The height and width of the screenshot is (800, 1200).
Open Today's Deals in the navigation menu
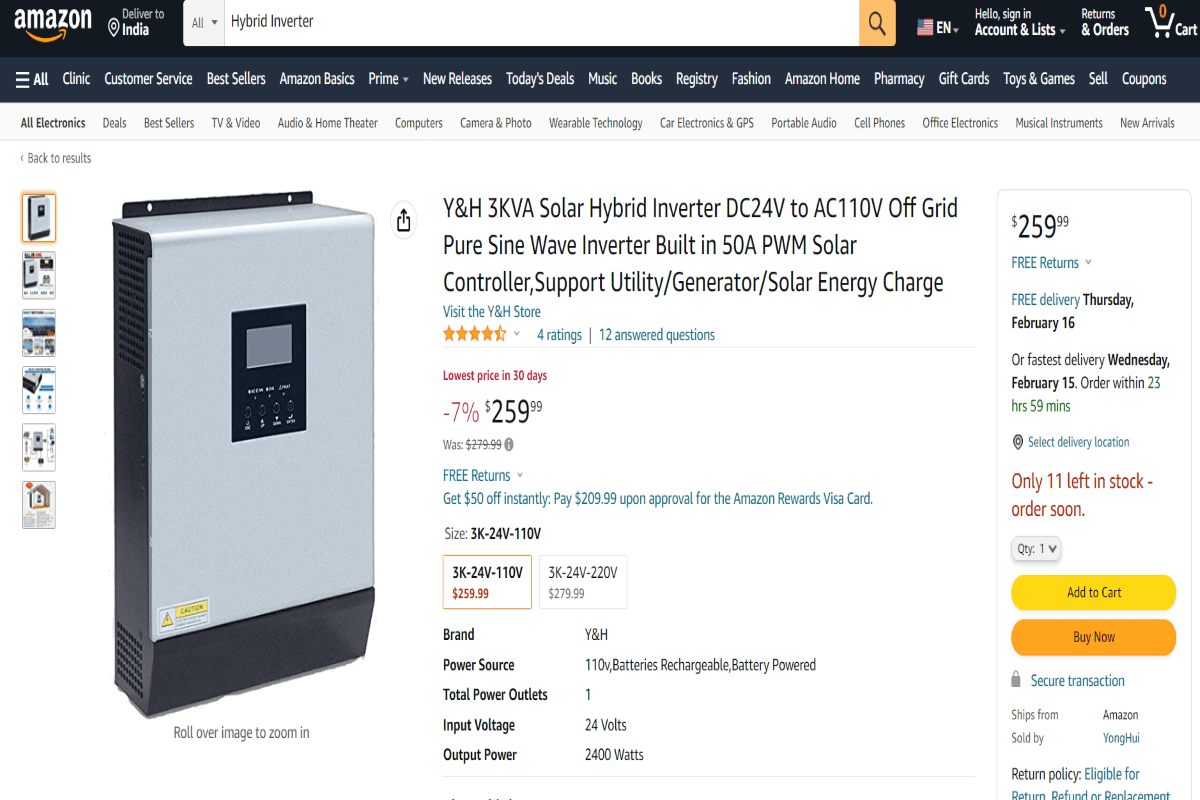click(x=539, y=79)
